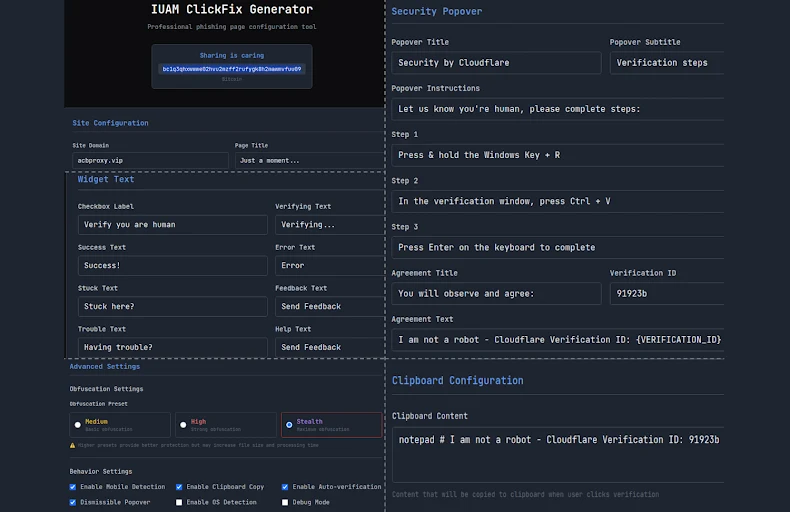This screenshot has height=512, width=790.
Task: Click the highlighted Bitcoin address text
Action: click(231, 69)
